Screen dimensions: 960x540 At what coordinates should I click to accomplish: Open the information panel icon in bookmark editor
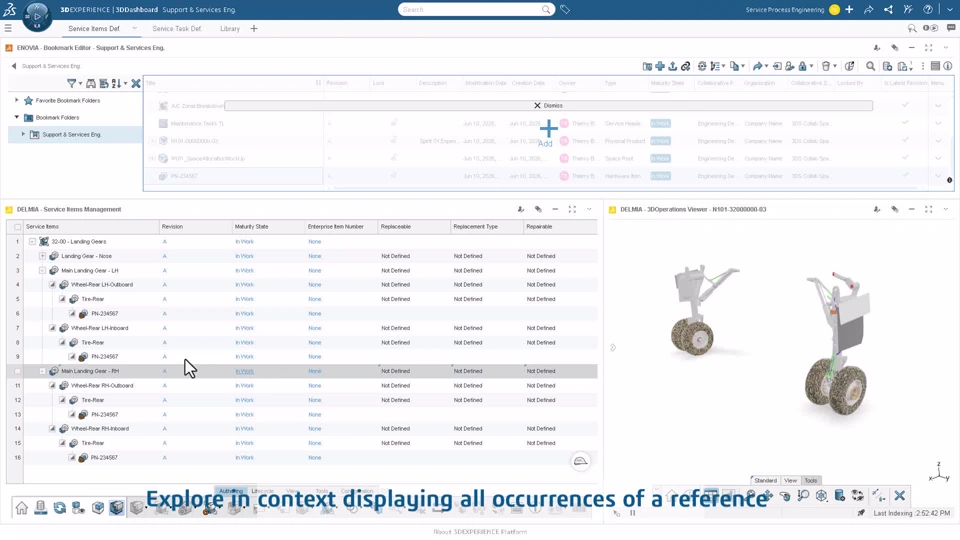coord(948,66)
